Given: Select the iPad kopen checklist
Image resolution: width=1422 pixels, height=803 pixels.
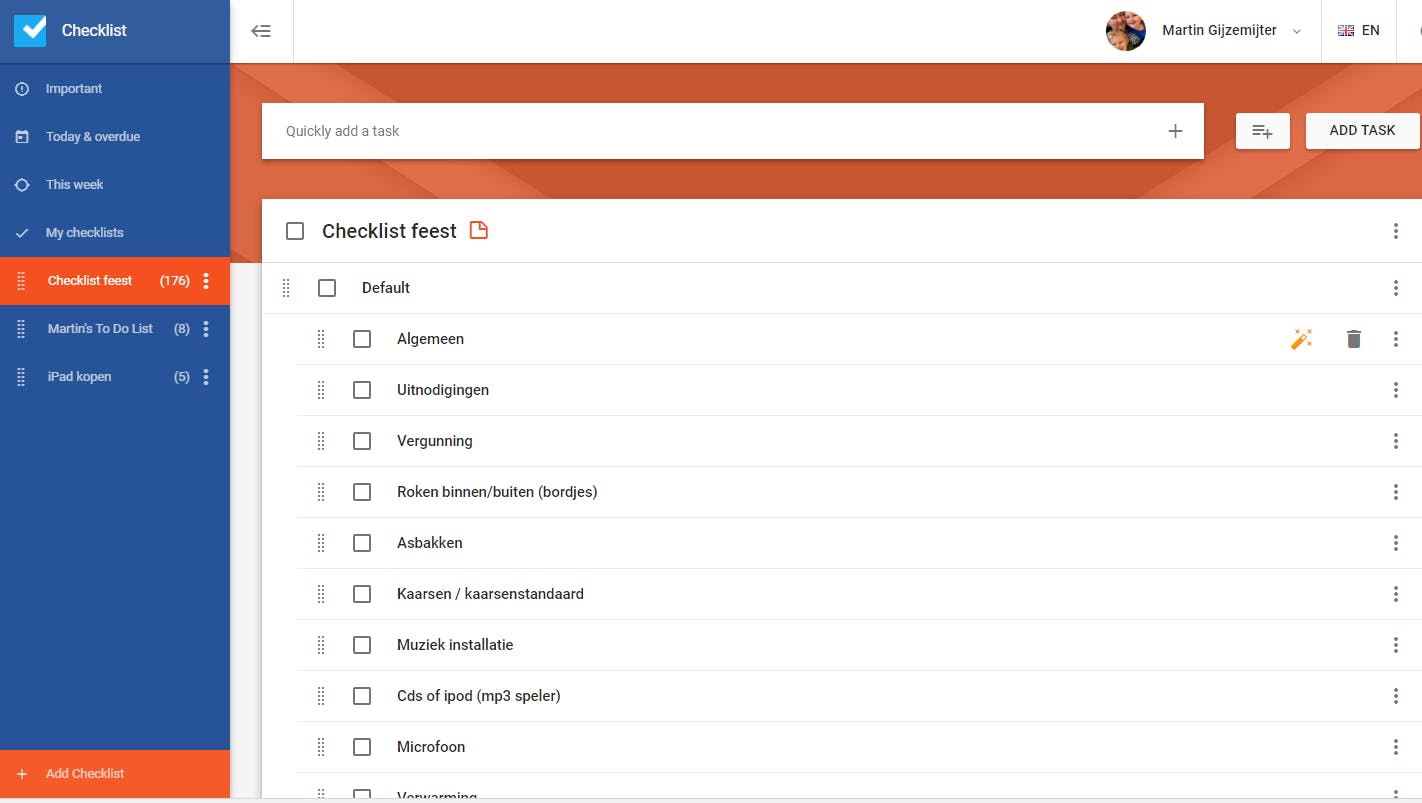Looking at the screenshot, I should [x=115, y=377].
